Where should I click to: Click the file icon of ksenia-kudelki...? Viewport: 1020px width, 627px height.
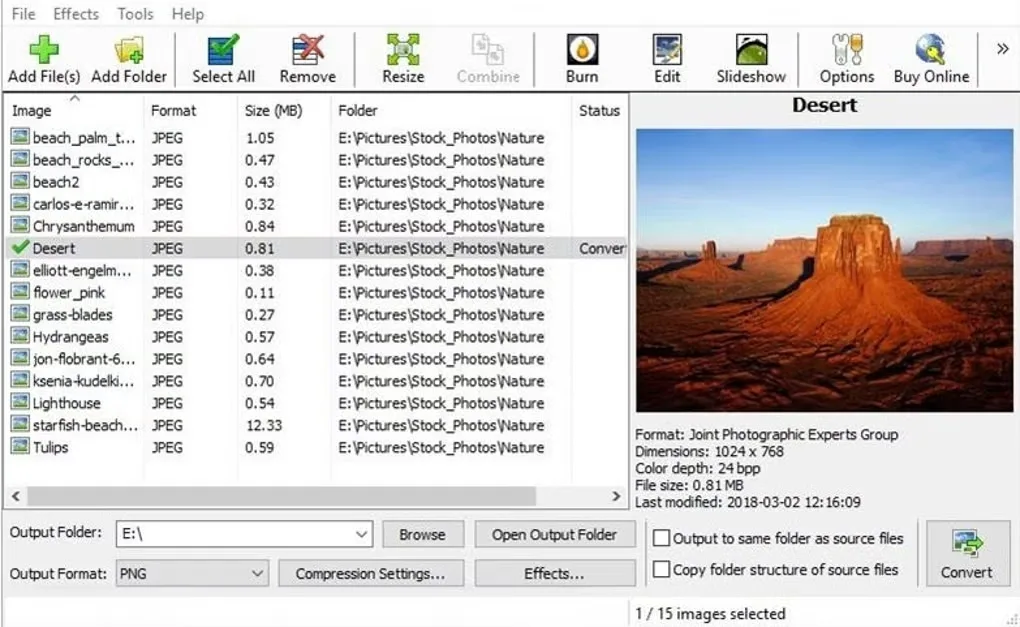[x=20, y=380]
